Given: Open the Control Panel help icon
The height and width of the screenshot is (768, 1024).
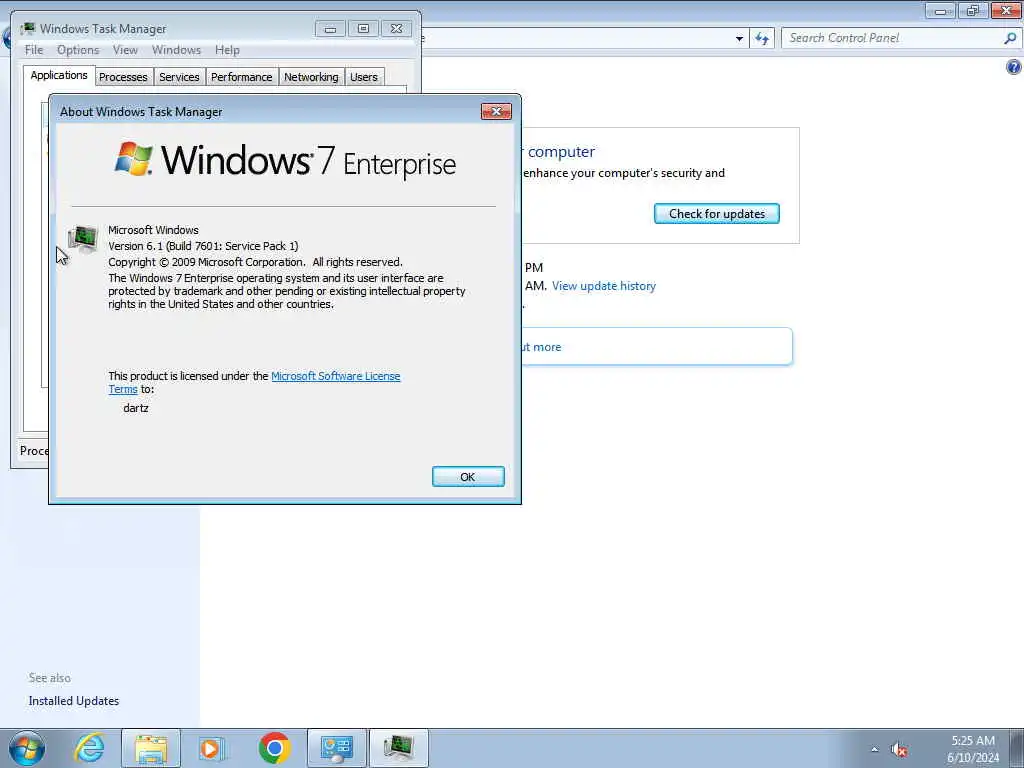Looking at the screenshot, I should tap(1014, 67).
